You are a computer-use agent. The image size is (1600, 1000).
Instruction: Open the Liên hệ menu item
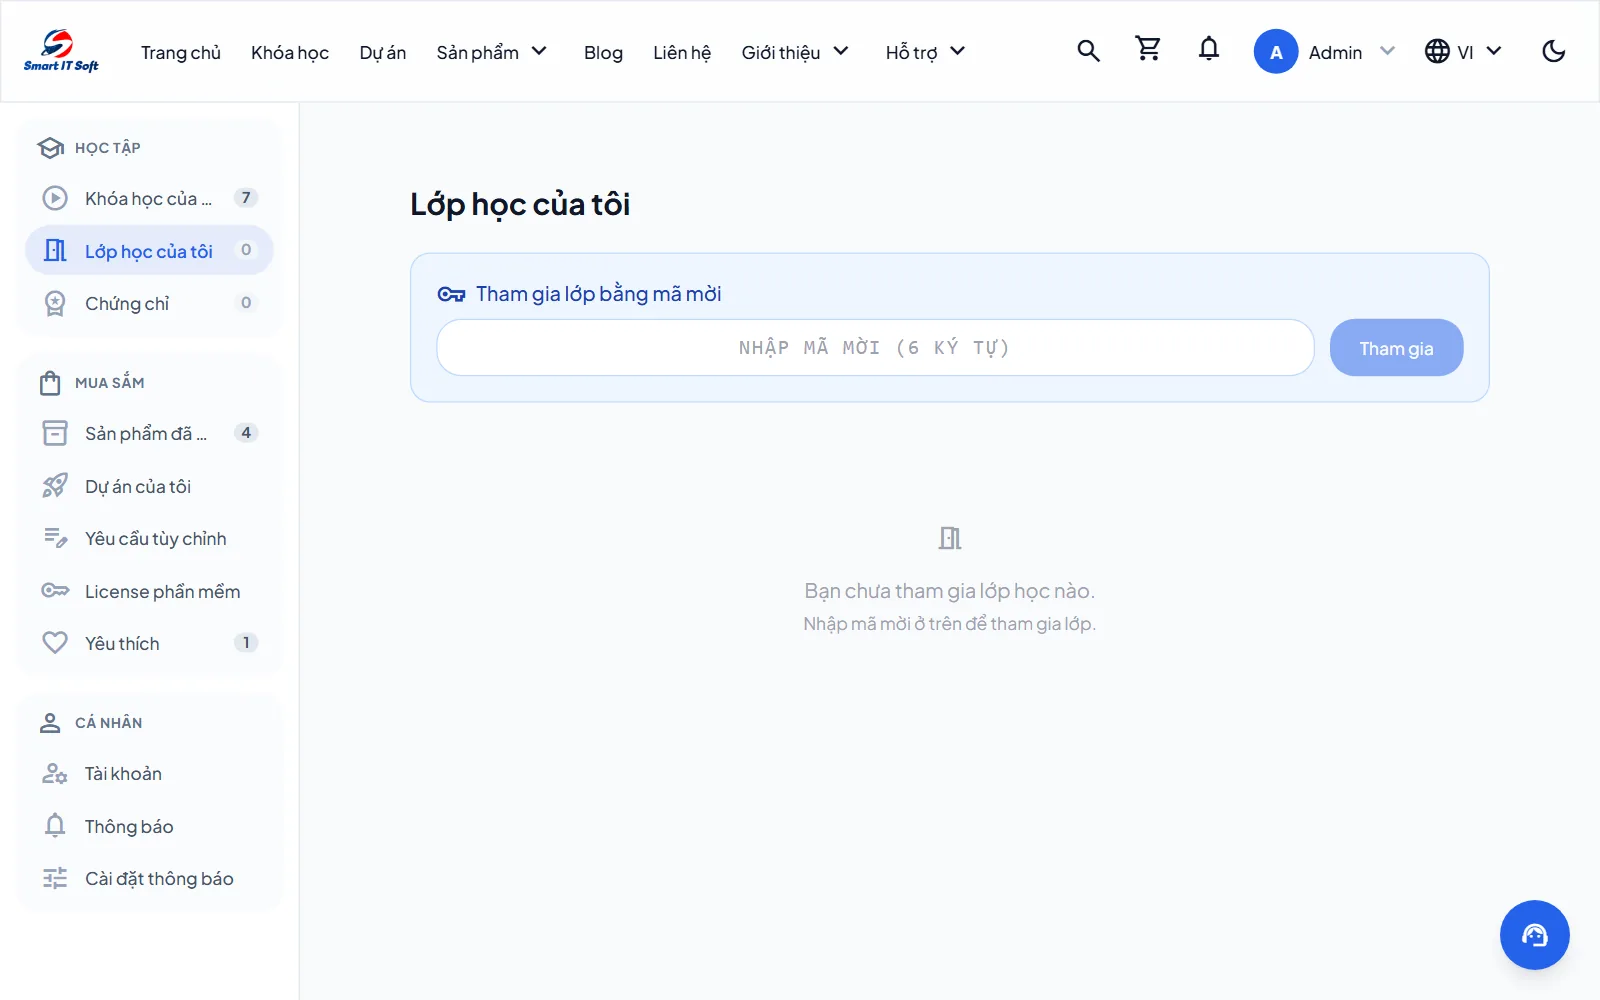tap(682, 52)
